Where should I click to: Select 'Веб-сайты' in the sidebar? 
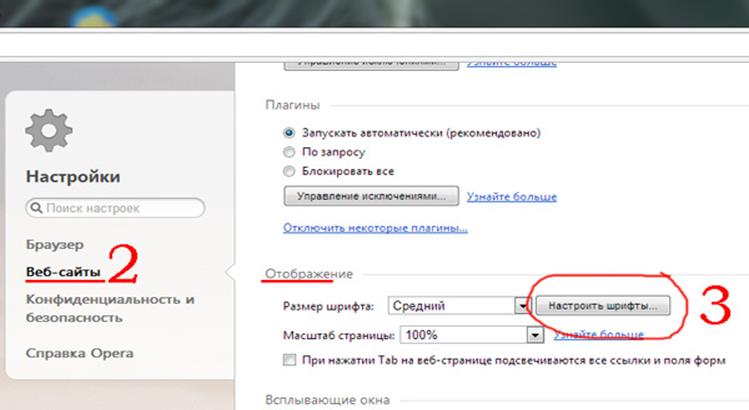(63, 272)
